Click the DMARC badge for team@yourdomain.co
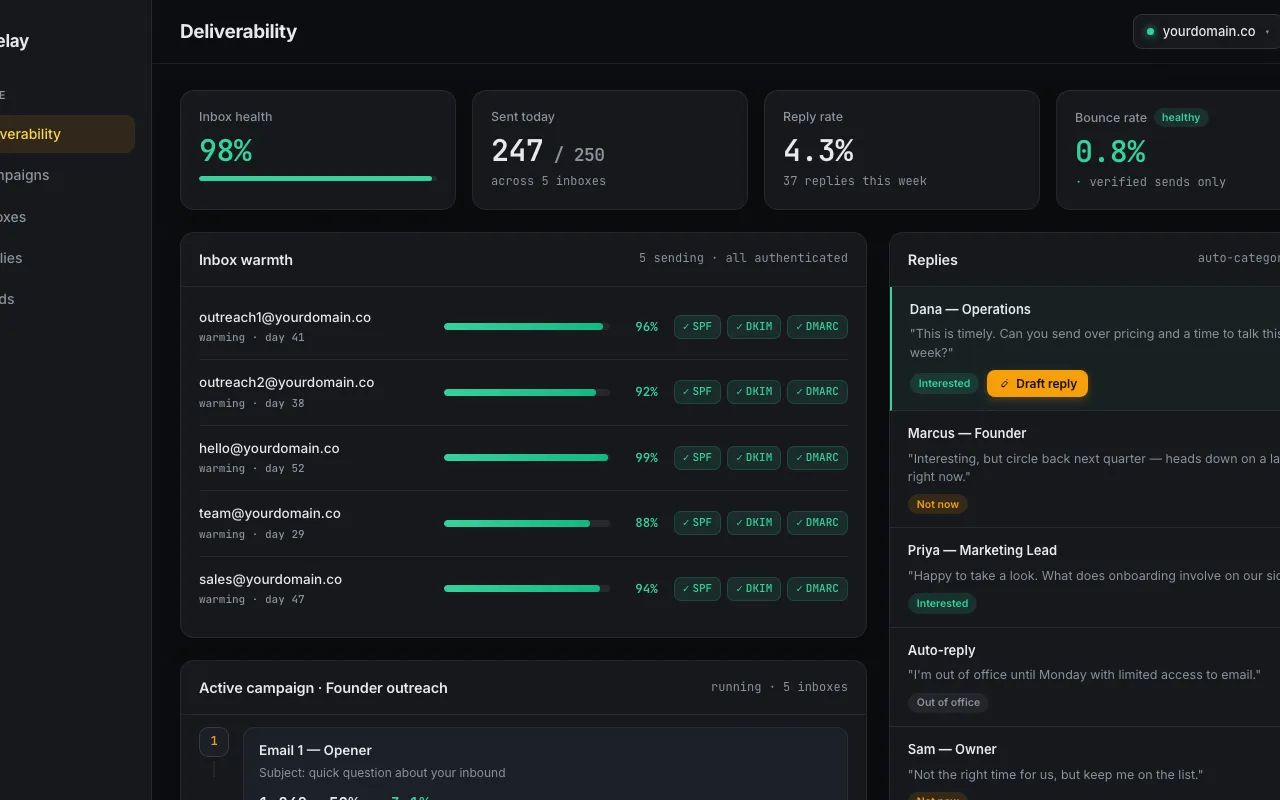Image resolution: width=1280 pixels, height=800 pixels. [x=817, y=523]
